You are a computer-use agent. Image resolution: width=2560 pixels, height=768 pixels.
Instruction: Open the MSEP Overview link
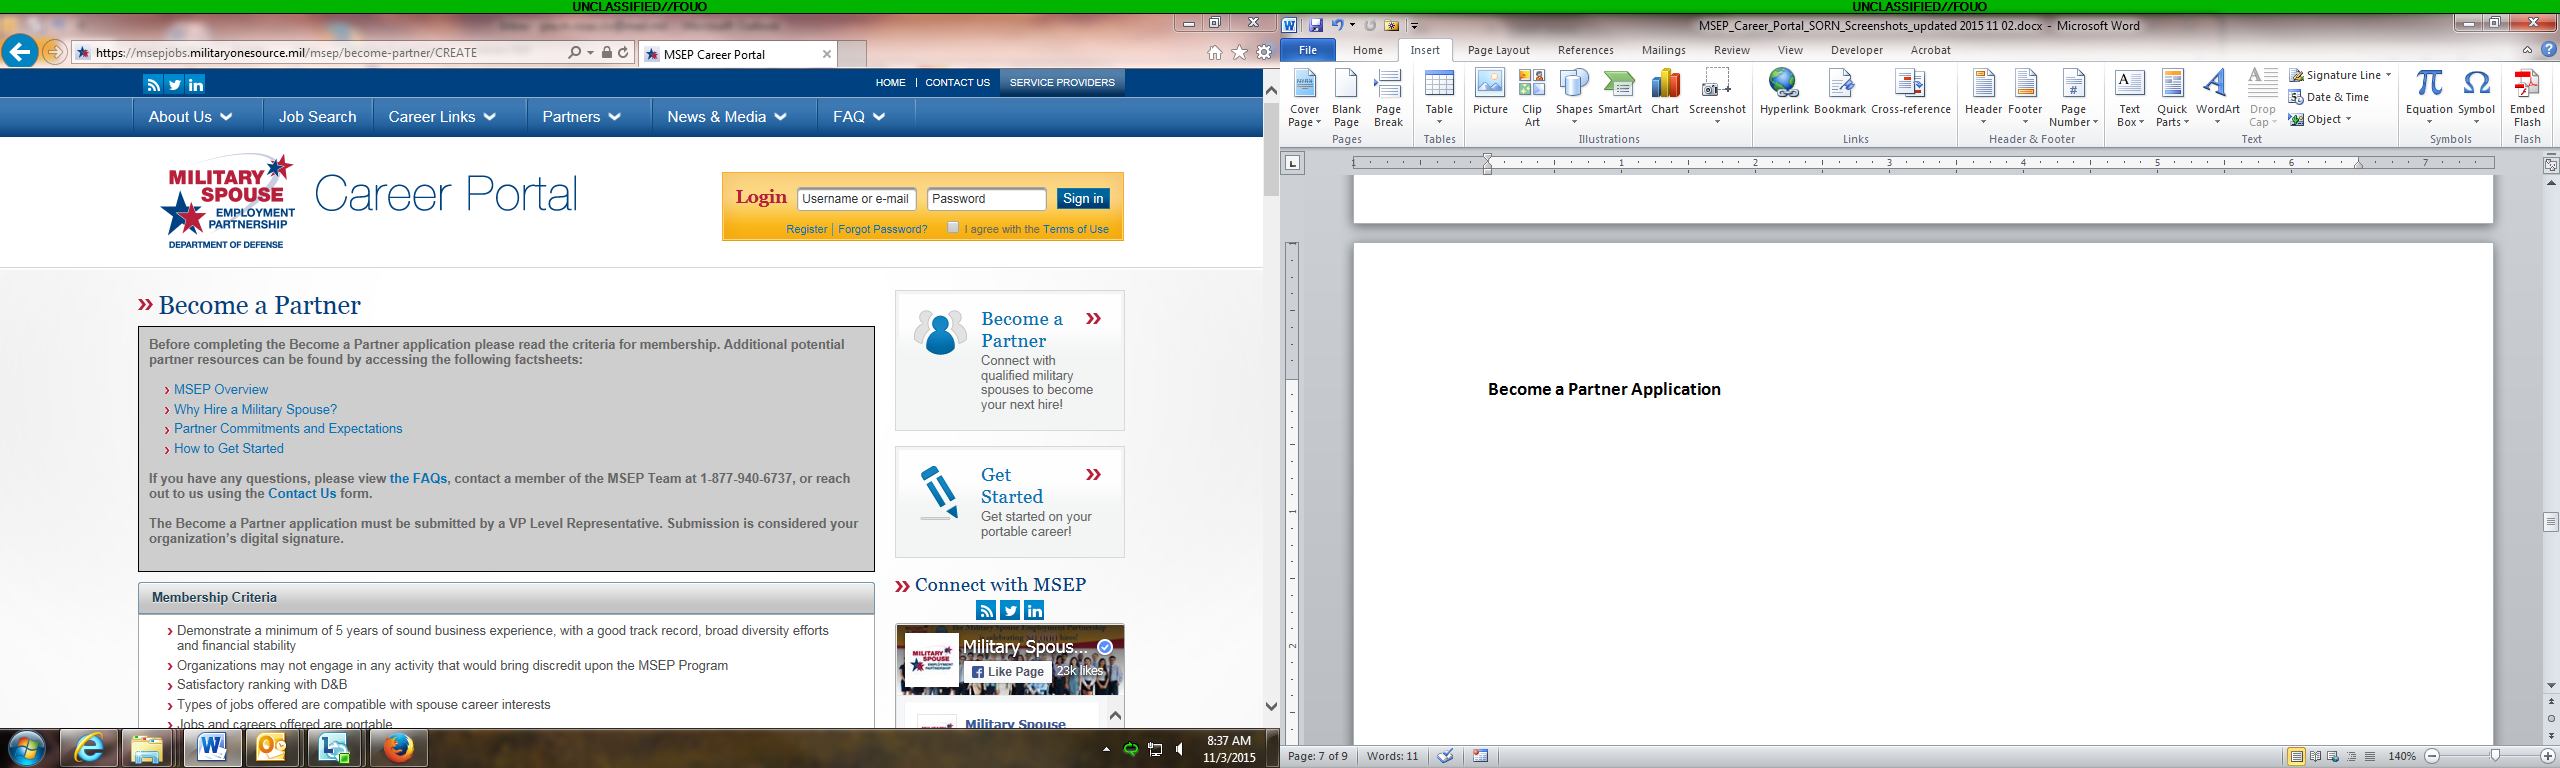(x=221, y=389)
